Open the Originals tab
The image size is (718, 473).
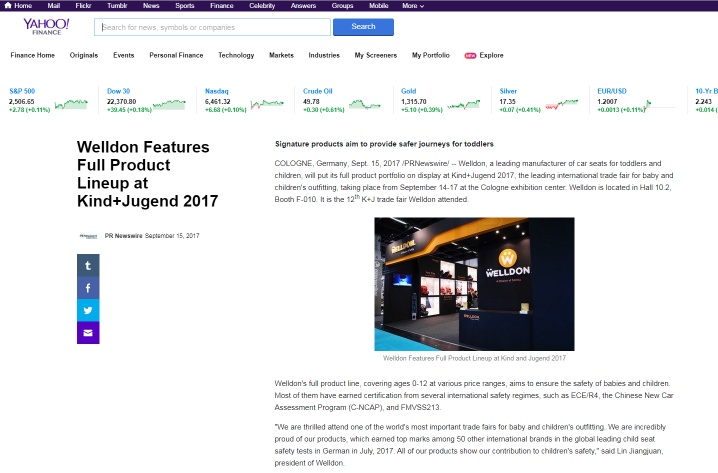84,55
